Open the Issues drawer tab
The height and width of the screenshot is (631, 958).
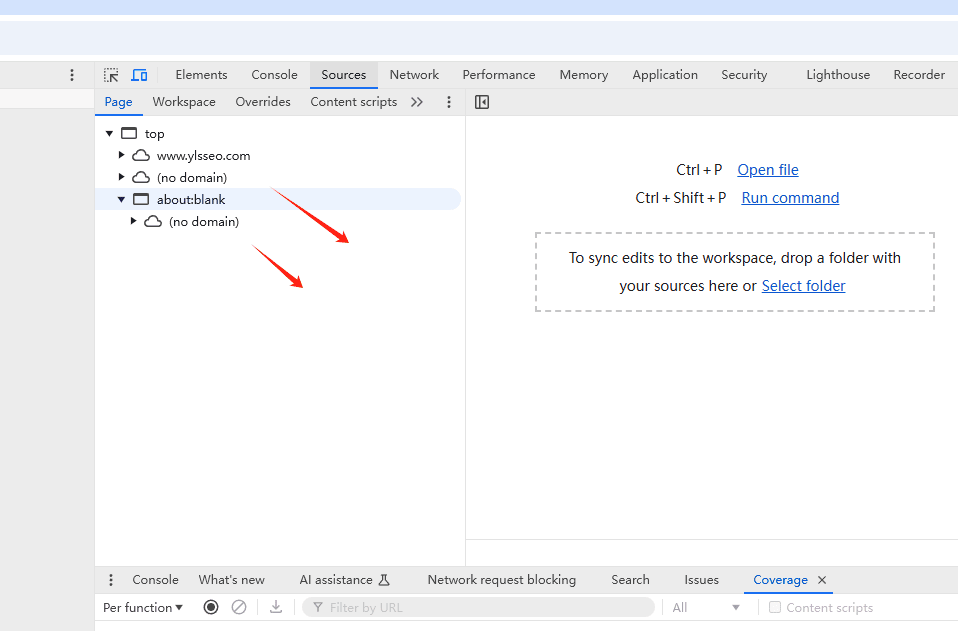pos(701,580)
